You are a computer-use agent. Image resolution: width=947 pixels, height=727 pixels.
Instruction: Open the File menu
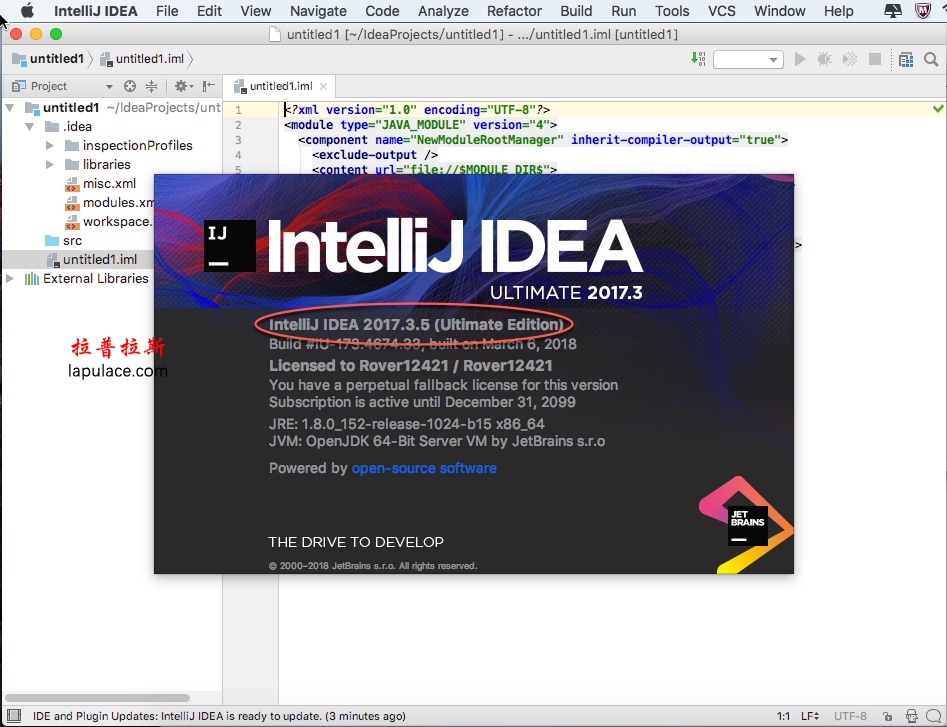[167, 11]
